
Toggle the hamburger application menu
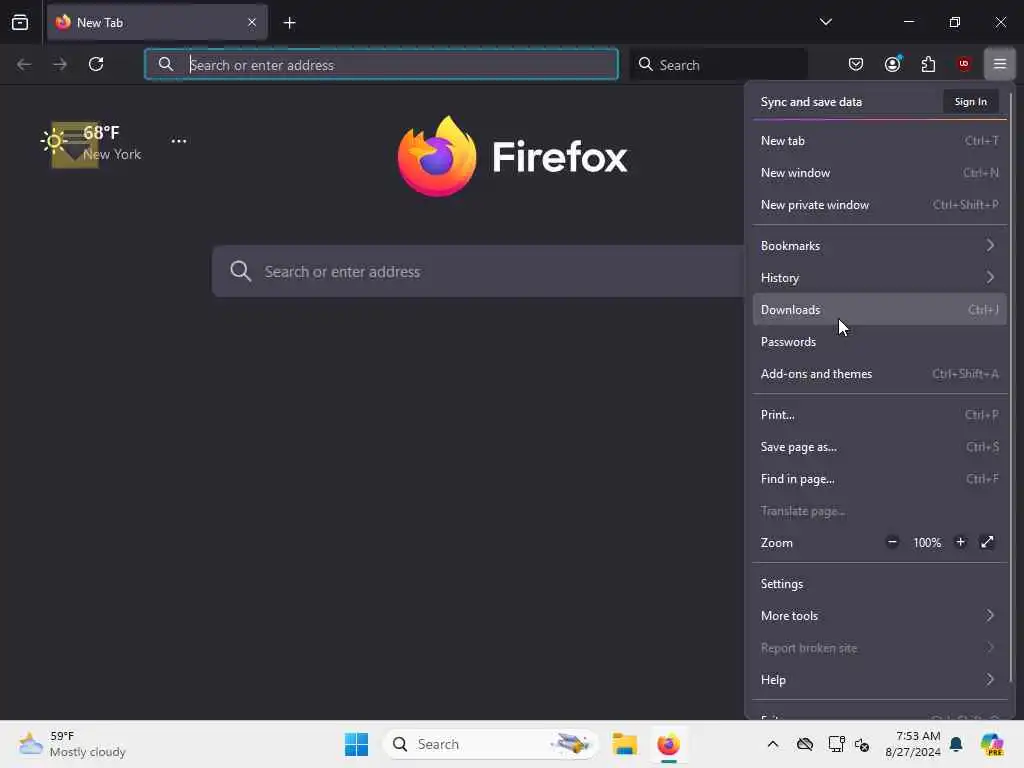[x=1000, y=64]
